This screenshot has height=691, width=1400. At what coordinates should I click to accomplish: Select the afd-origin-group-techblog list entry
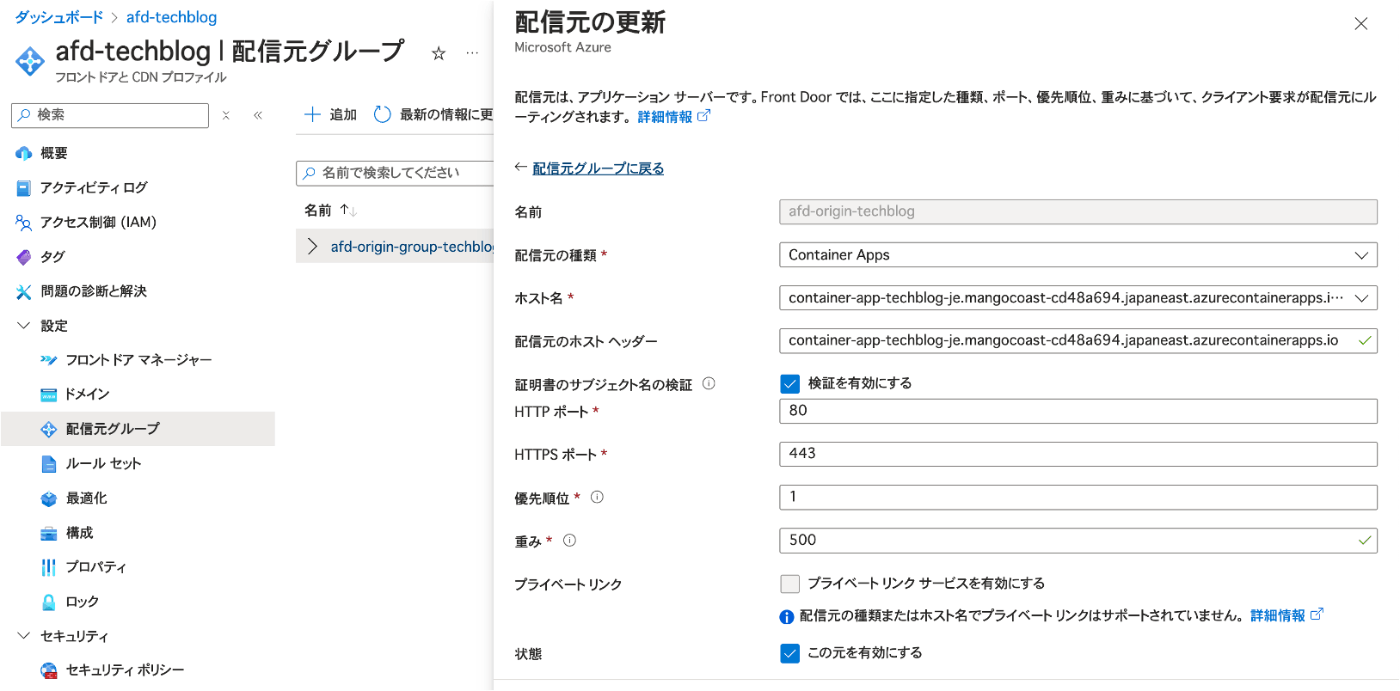(412, 247)
